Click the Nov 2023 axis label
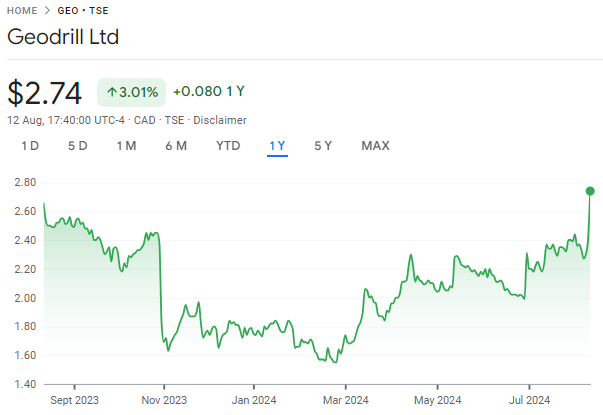This screenshot has height=415, width=603. [164, 400]
